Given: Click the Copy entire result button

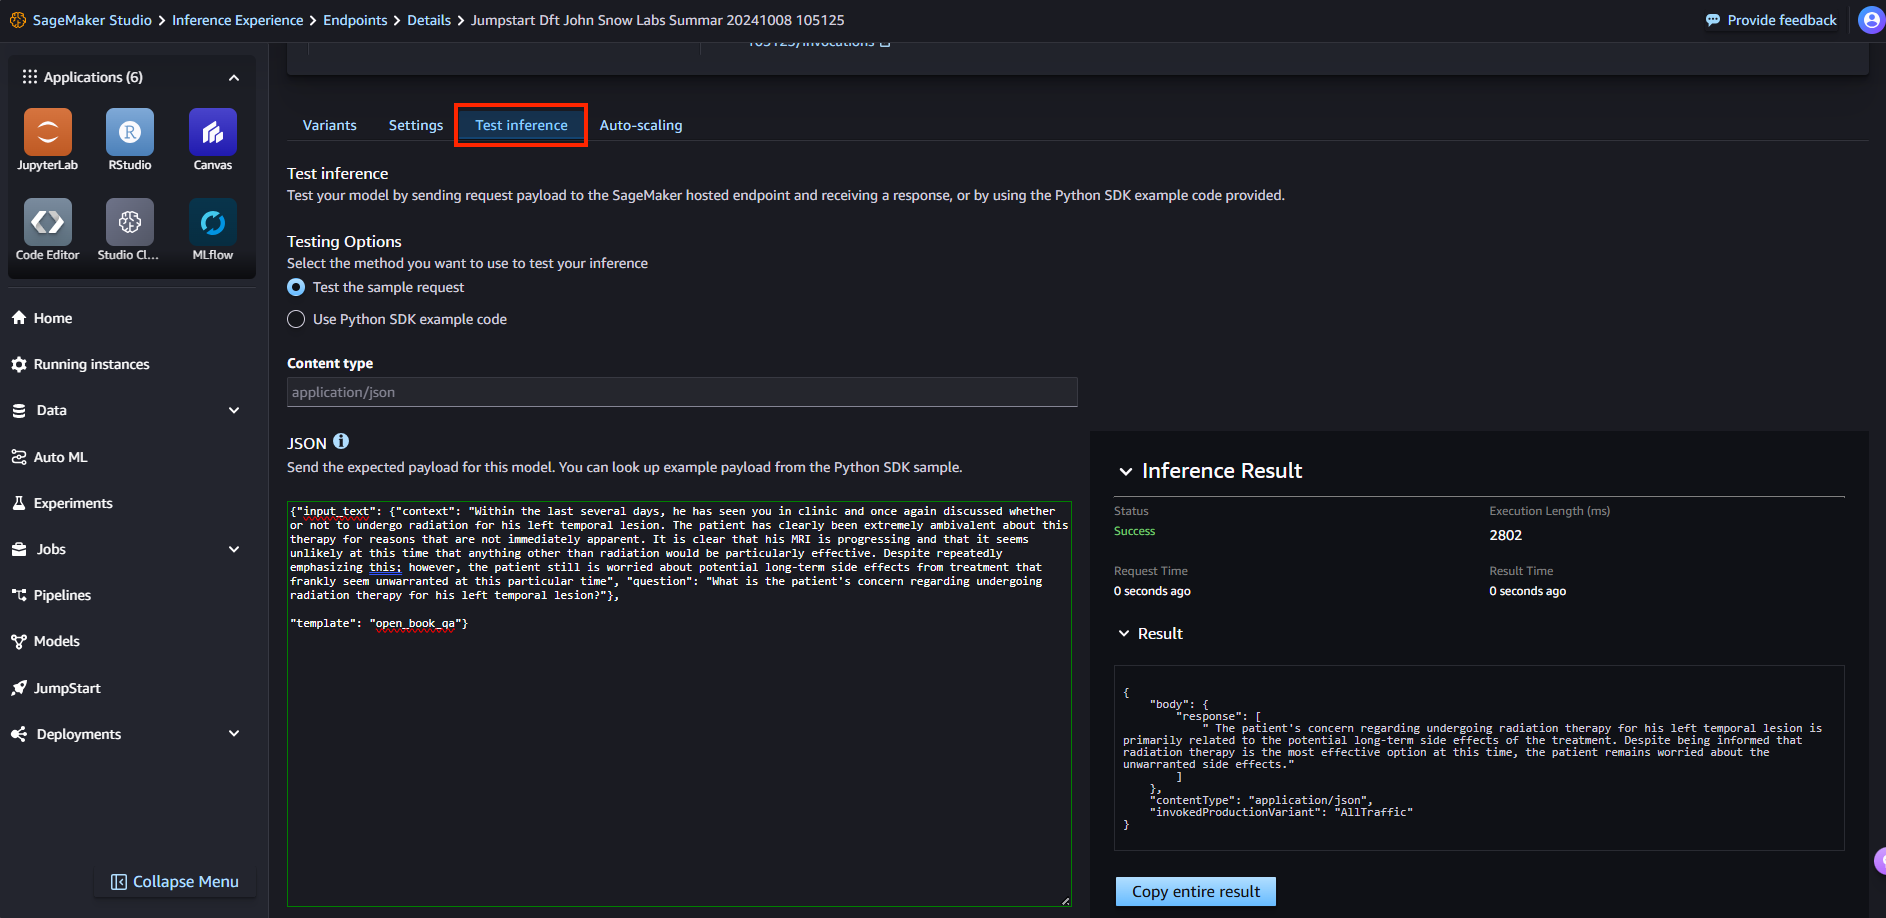Looking at the screenshot, I should pyautogui.click(x=1196, y=891).
